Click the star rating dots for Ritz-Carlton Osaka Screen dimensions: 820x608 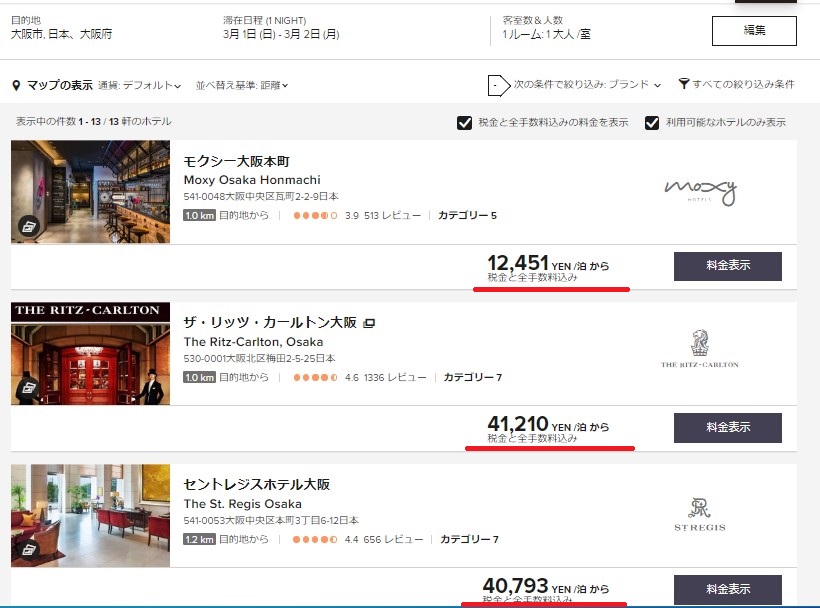(x=315, y=377)
